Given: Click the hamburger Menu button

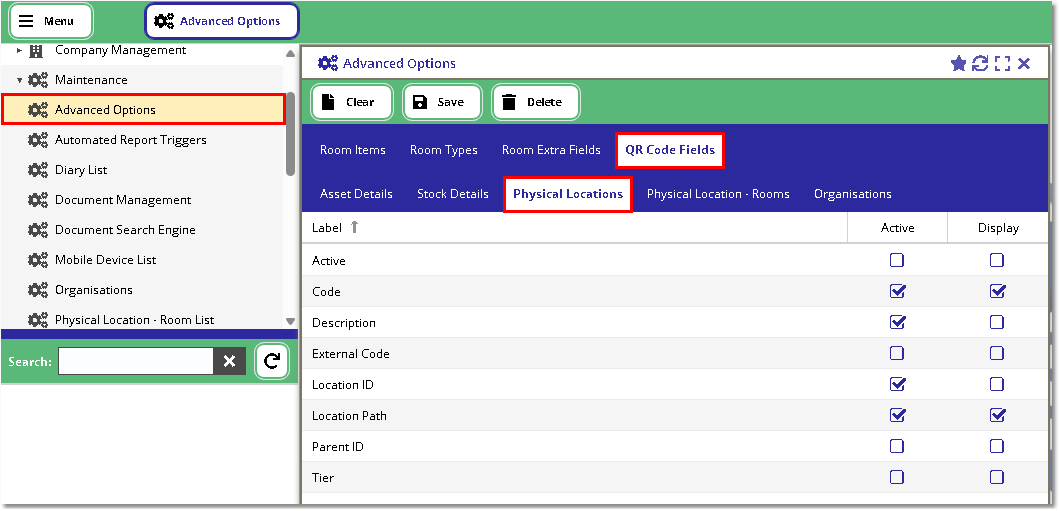Looking at the screenshot, I should pos(51,21).
